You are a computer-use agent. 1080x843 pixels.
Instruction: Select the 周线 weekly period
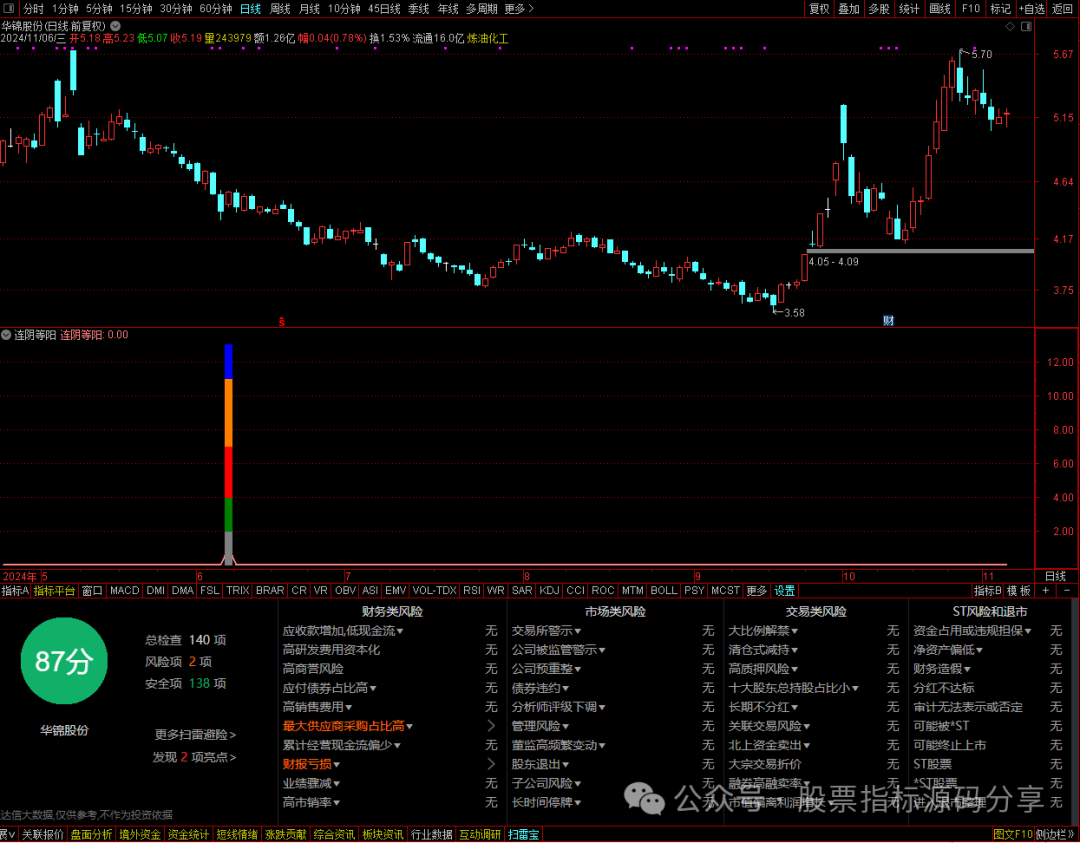[280, 9]
